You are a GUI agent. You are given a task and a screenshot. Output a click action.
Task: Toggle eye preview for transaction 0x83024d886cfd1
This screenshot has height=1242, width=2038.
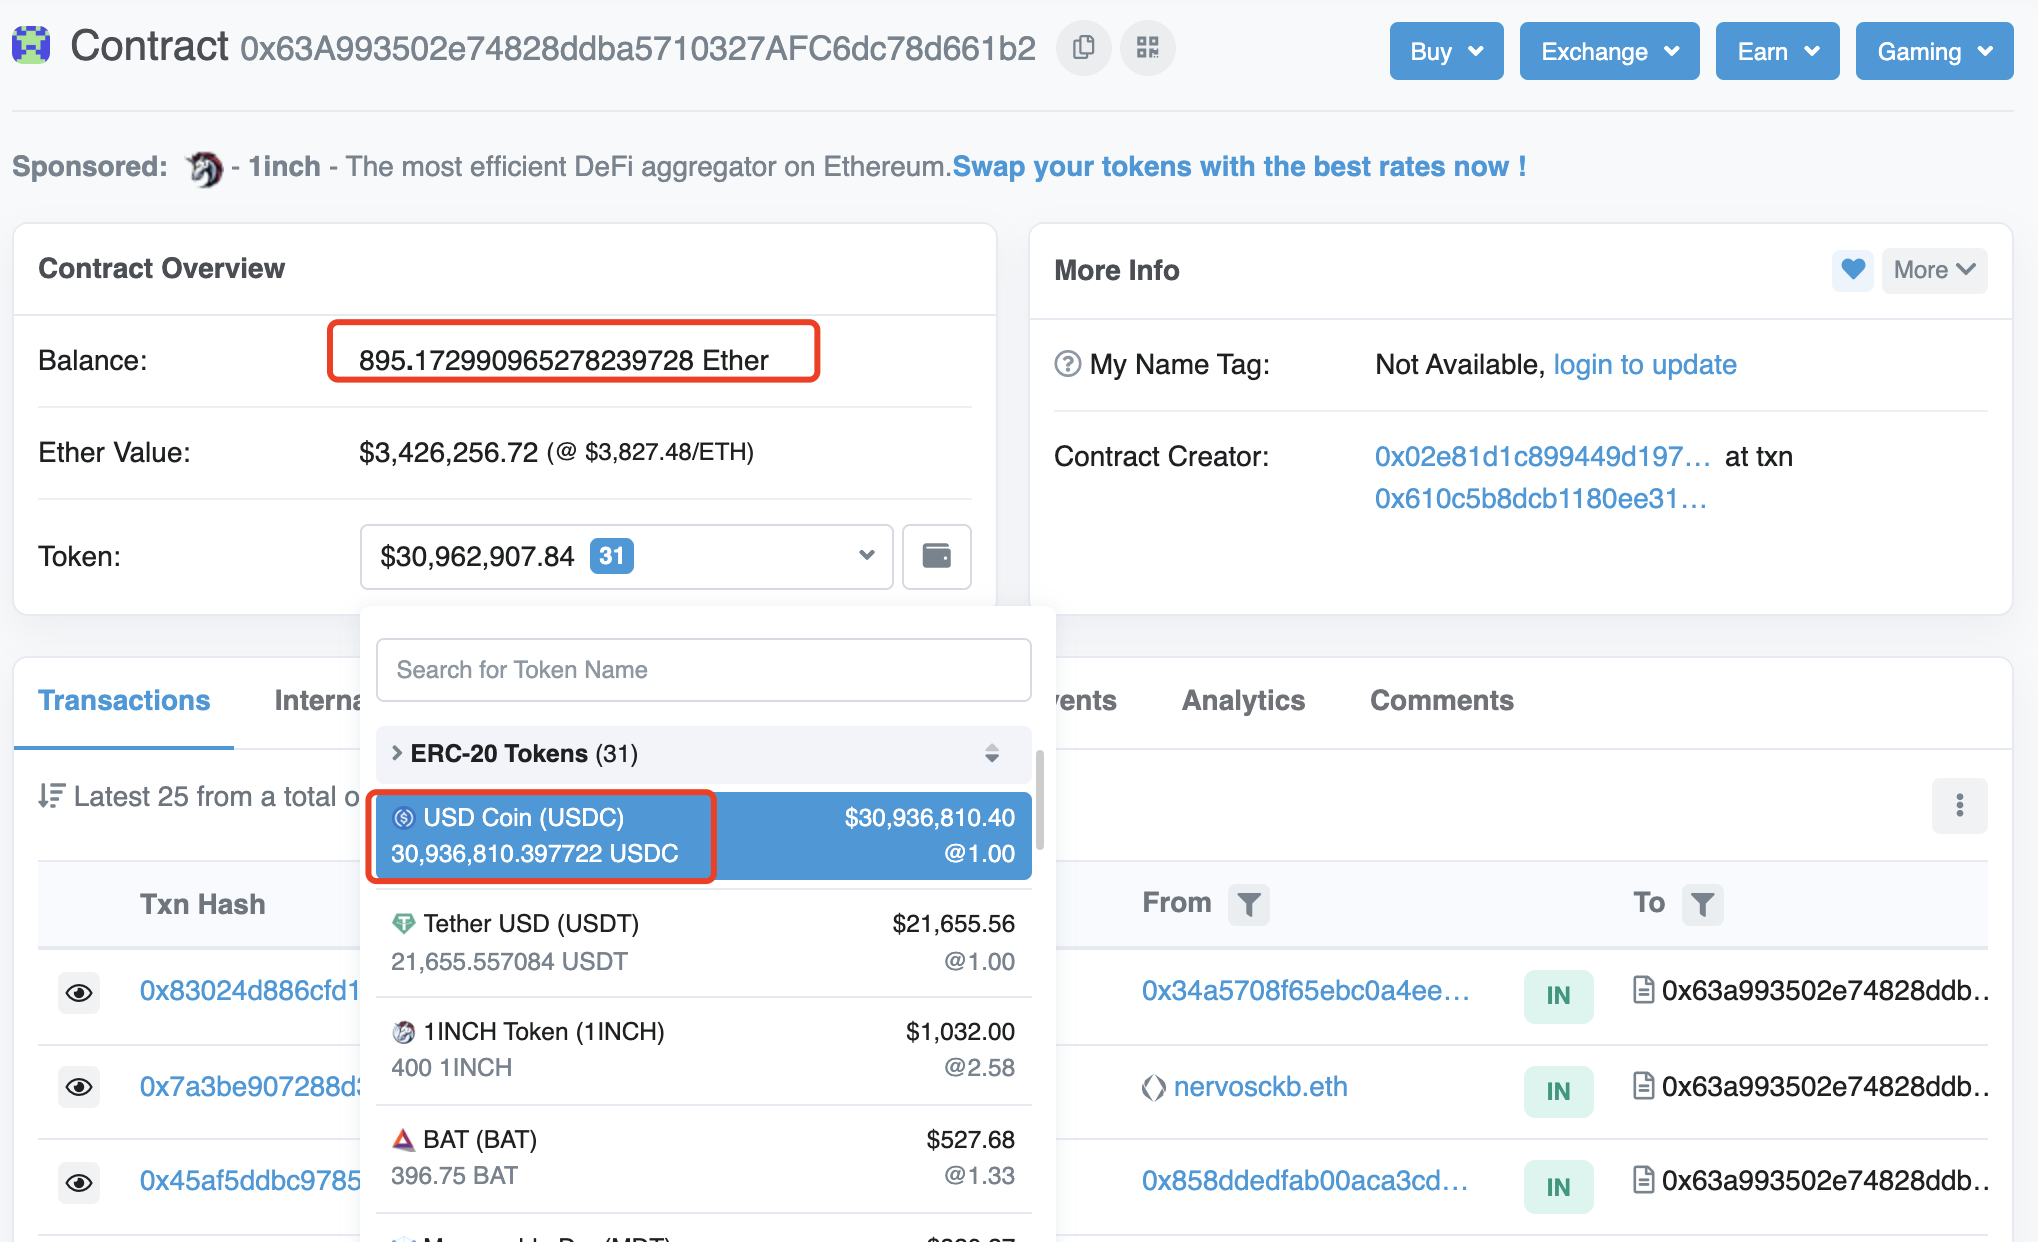79,992
